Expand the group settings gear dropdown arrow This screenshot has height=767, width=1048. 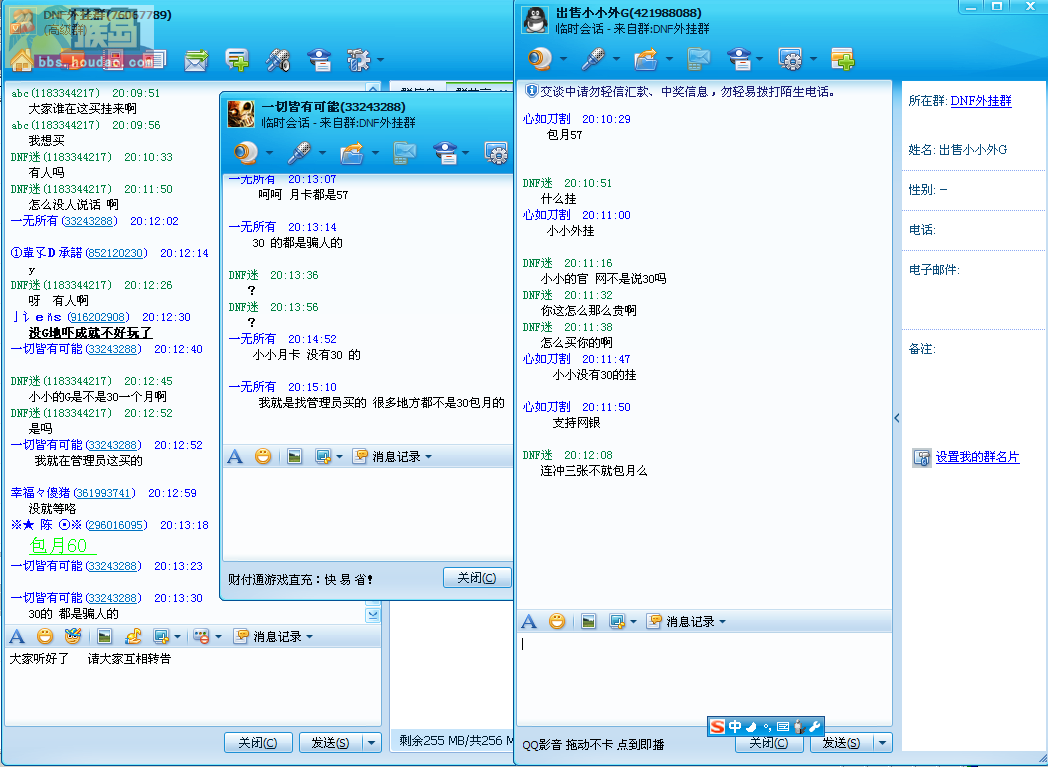click(x=380, y=60)
